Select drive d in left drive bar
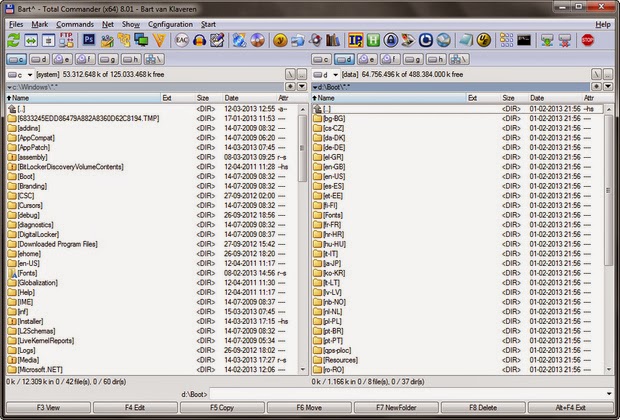Viewport: 620px width, 420px height. click(x=40, y=59)
